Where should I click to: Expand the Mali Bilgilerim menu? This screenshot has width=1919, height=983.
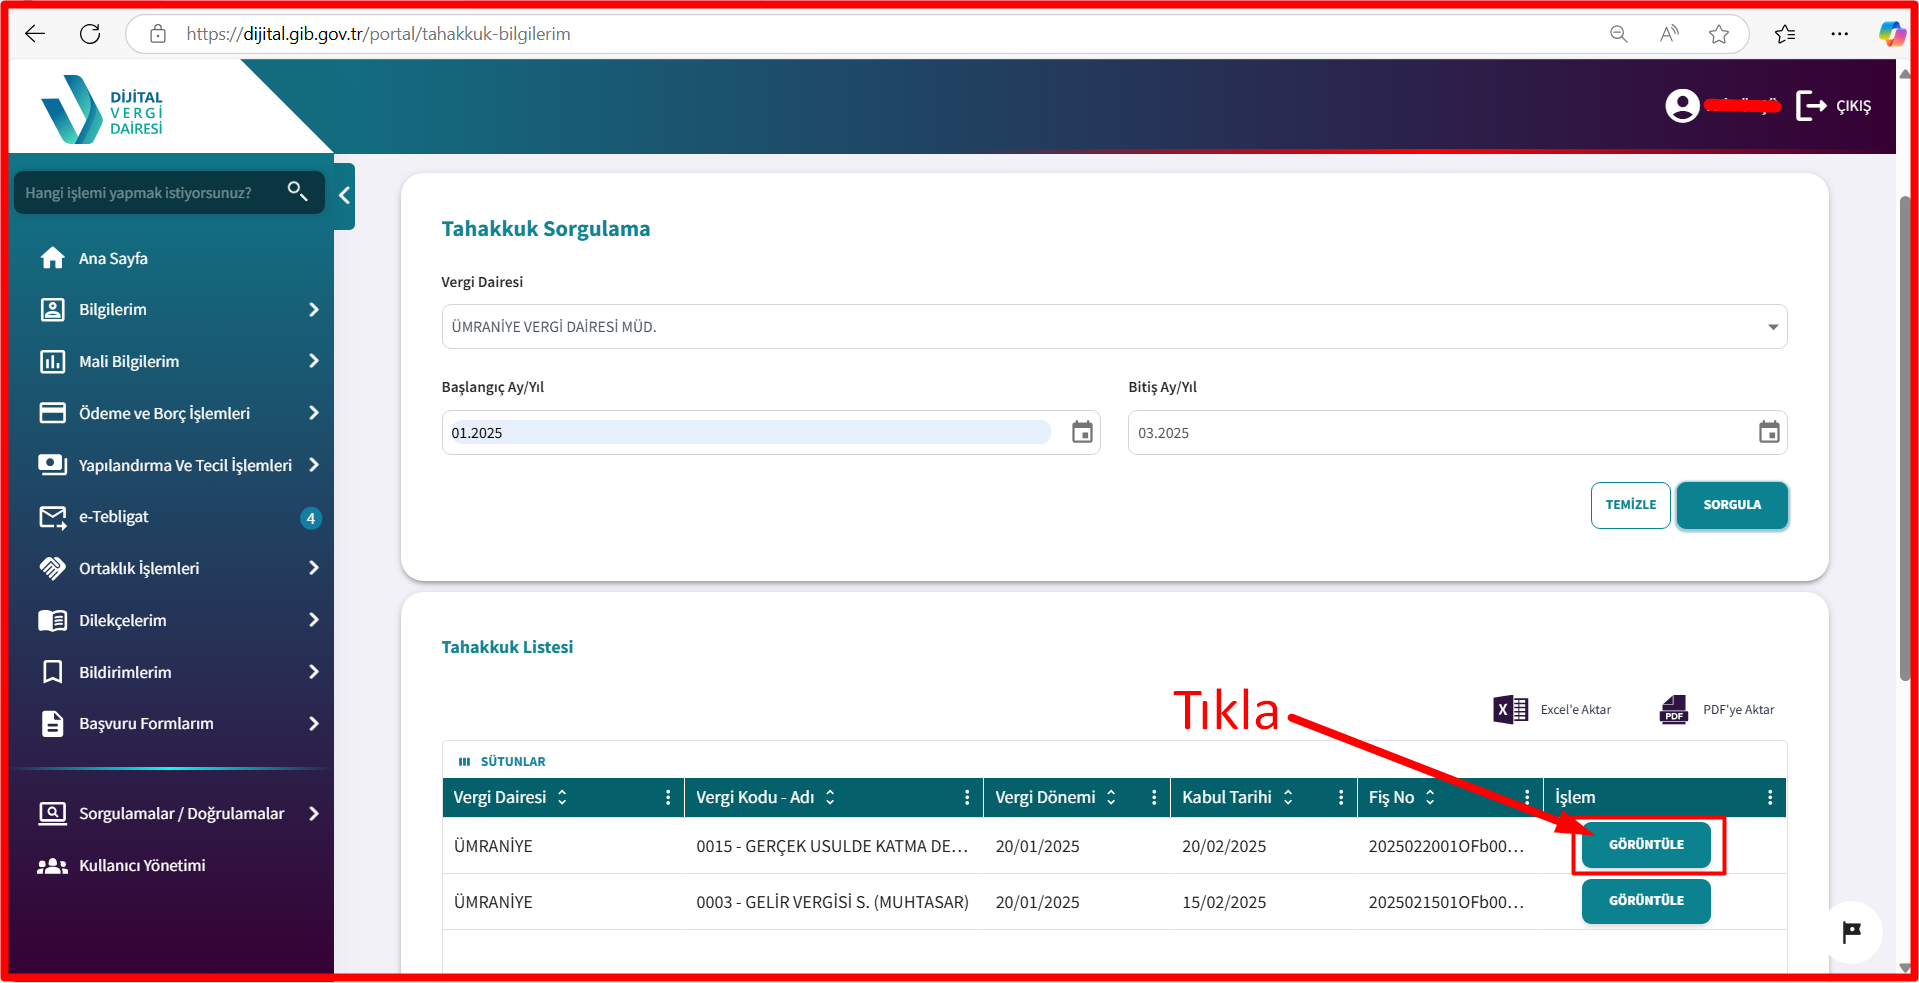point(180,361)
